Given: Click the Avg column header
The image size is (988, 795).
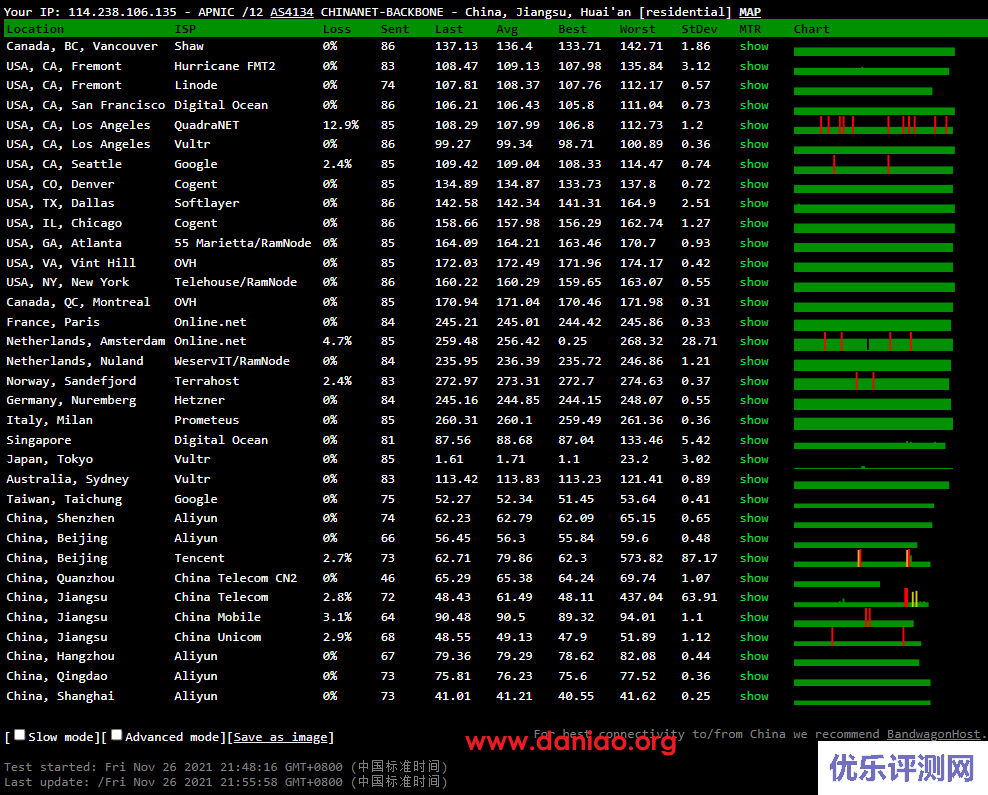Looking at the screenshot, I should pos(507,29).
